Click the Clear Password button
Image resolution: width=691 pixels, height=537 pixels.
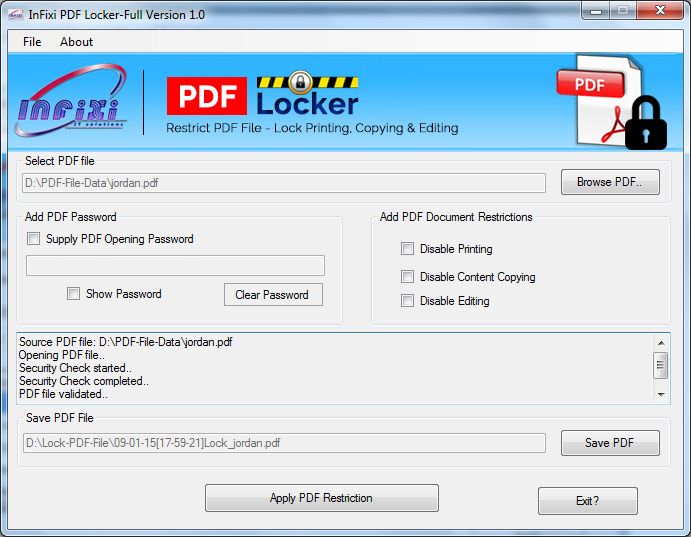[x=273, y=295]
